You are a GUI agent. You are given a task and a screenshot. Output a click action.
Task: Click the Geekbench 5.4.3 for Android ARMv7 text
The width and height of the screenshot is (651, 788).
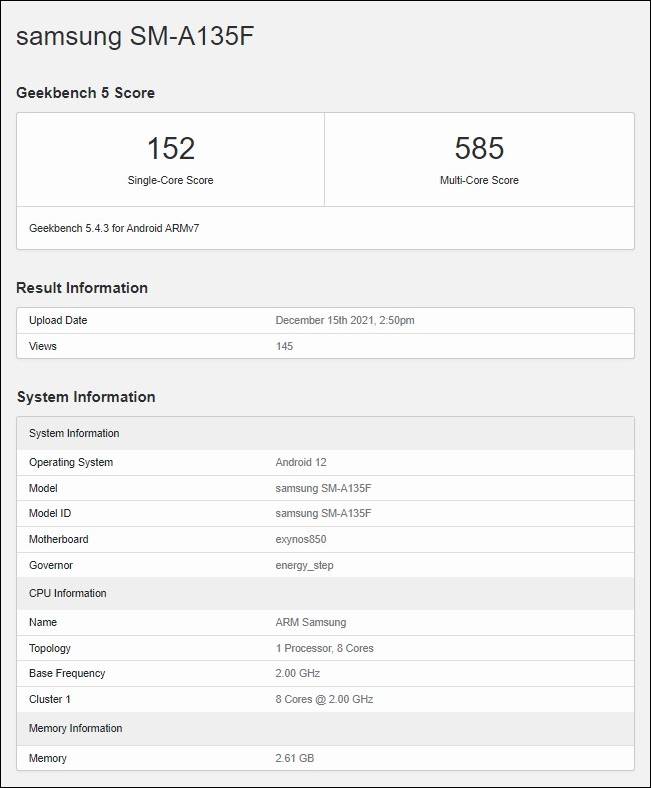click(x=114, y=228)
